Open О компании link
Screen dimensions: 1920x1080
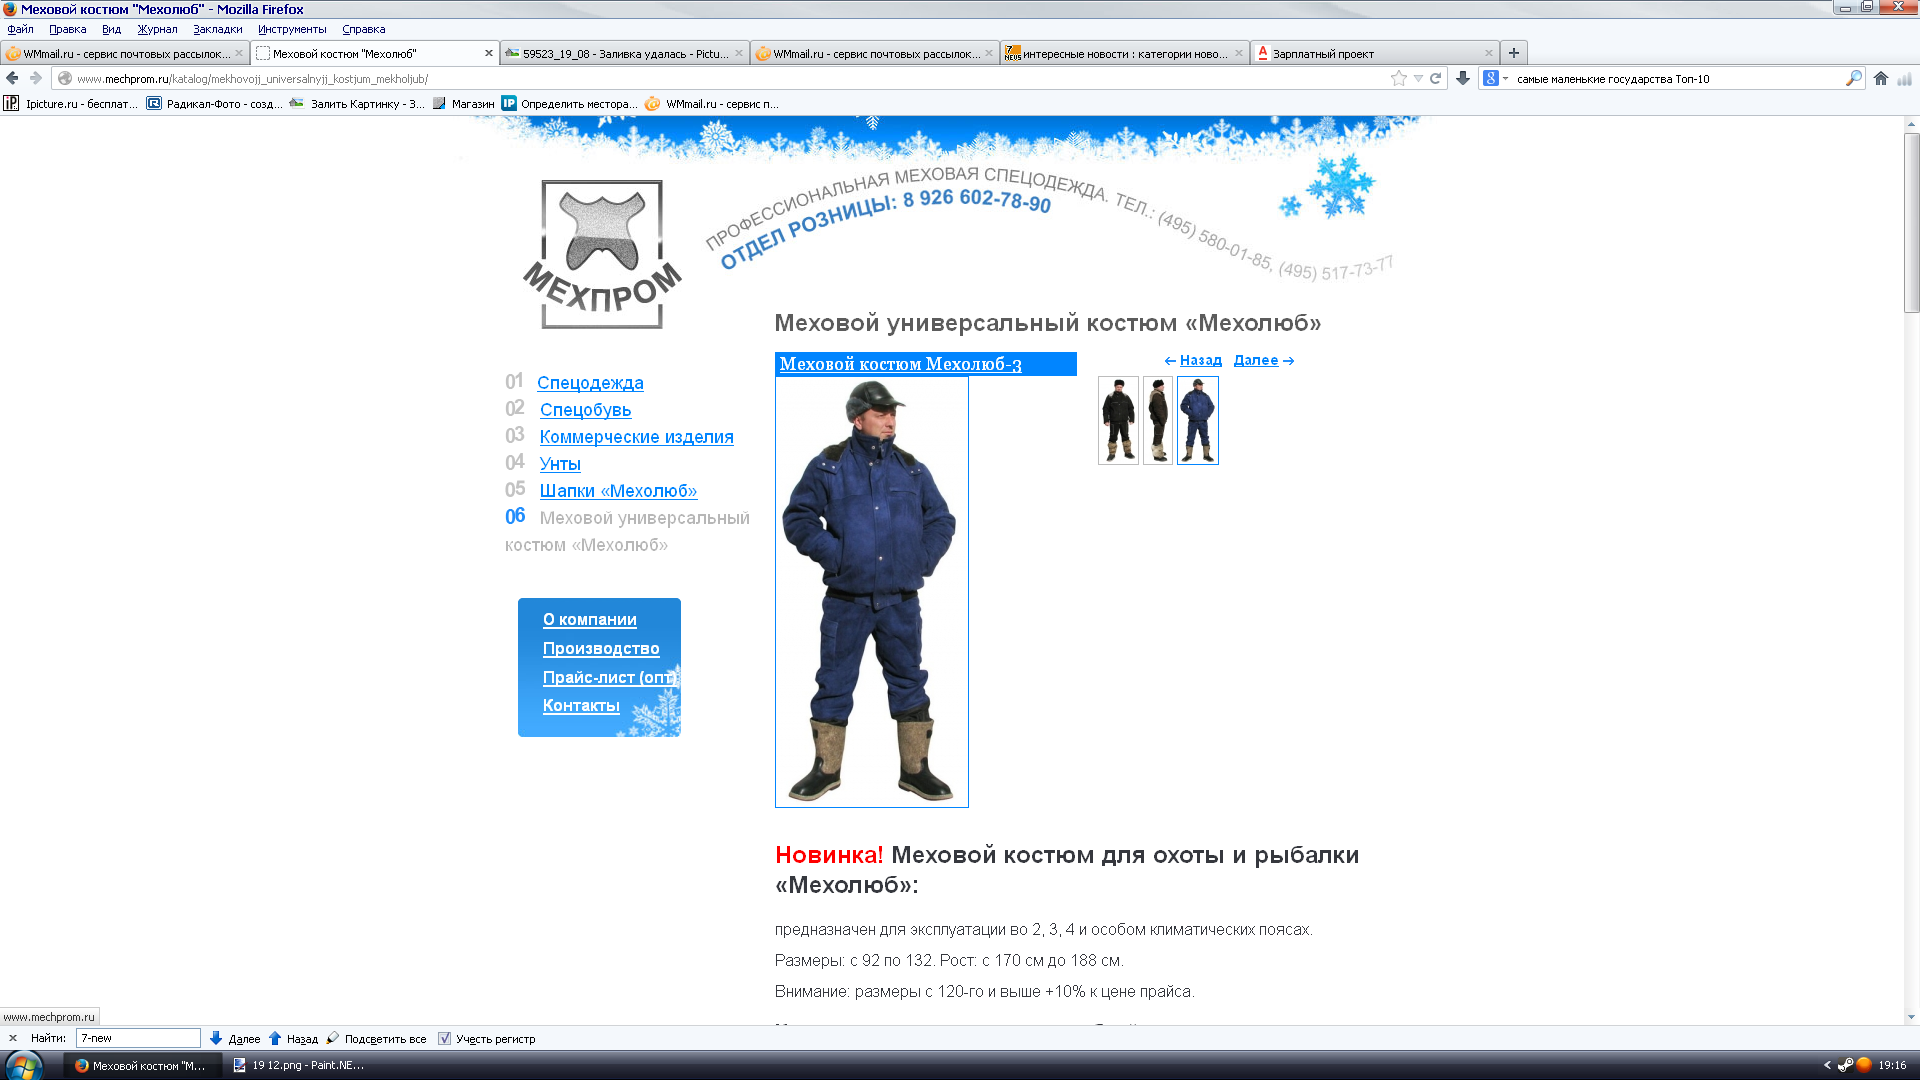pos(589,620)
